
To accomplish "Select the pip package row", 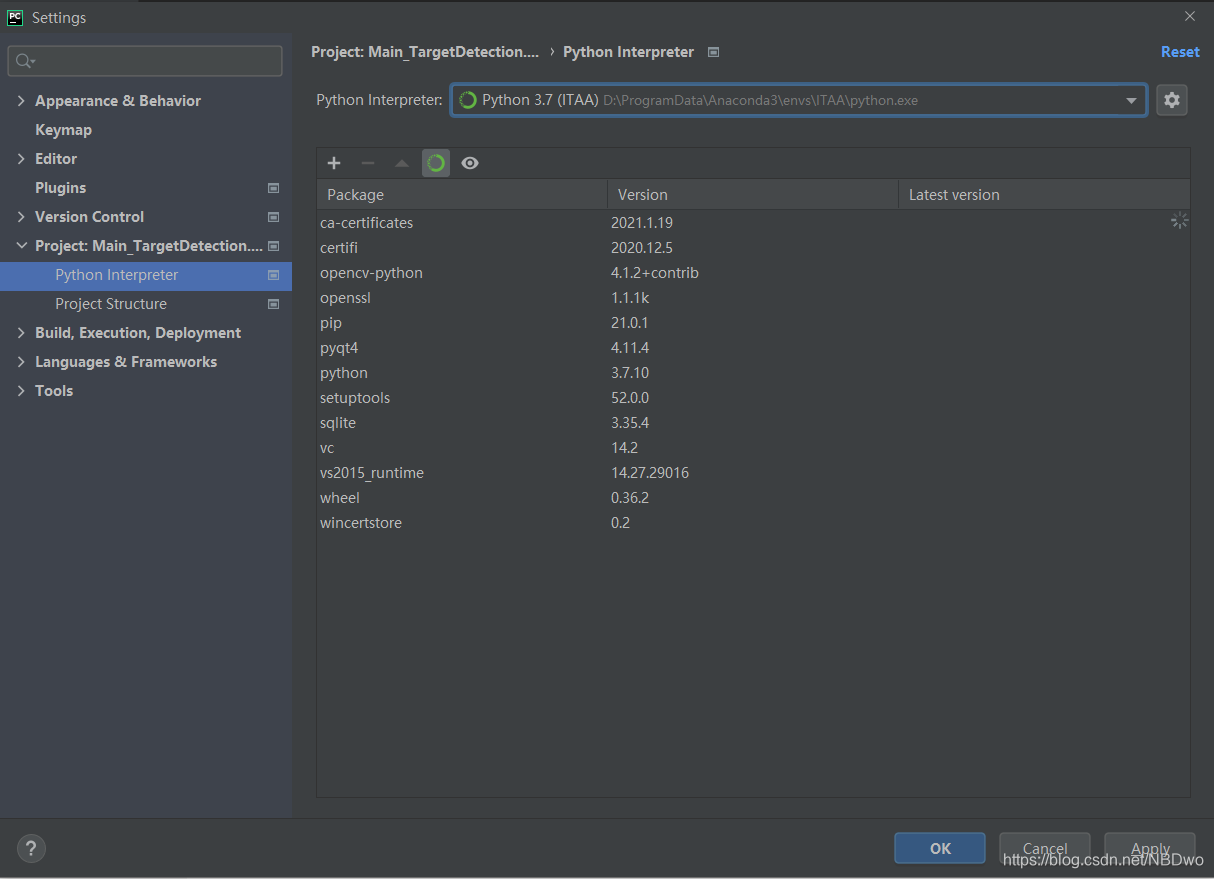I will tap(753, 323).
